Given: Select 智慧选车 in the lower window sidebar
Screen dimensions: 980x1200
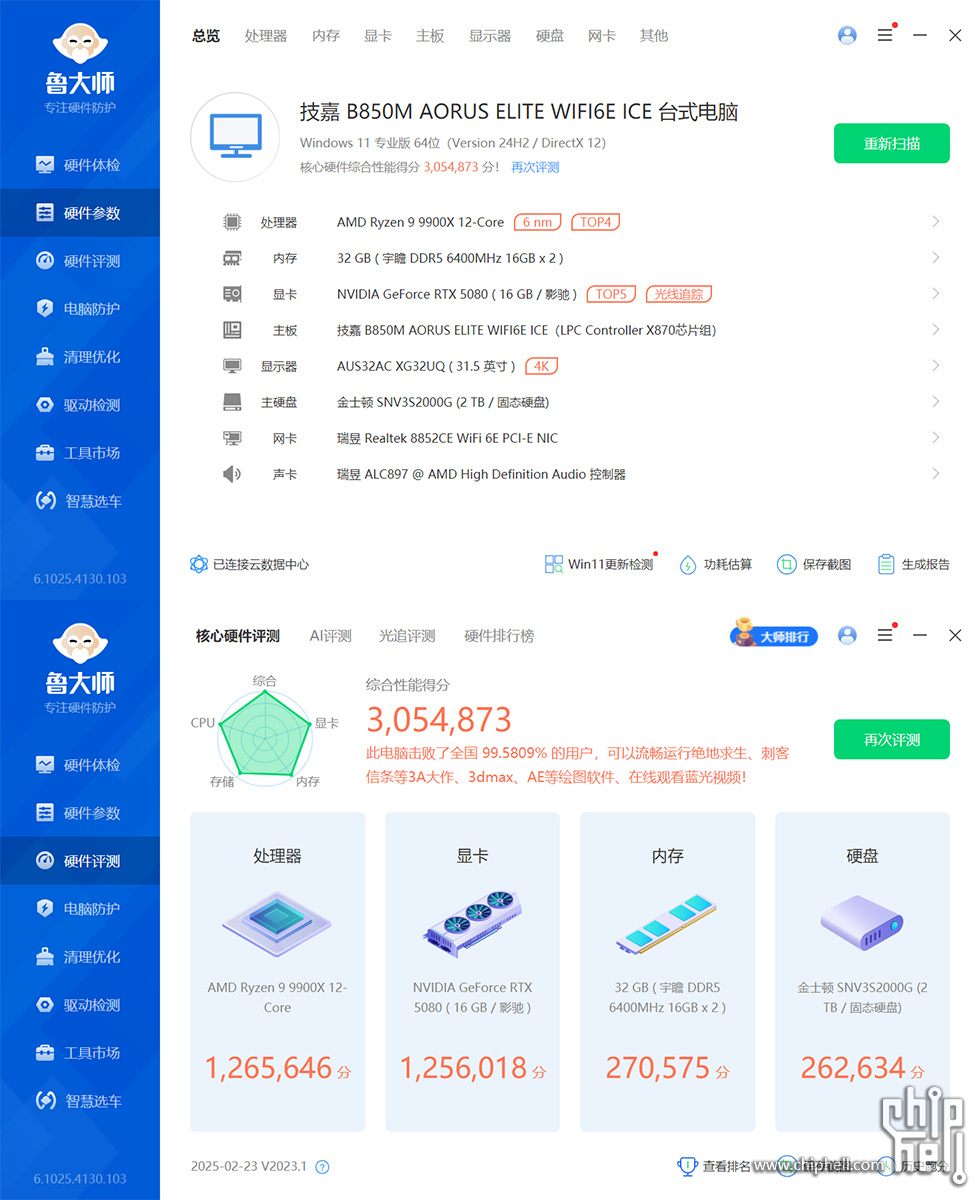Looking at the screenshot, I should coord(80,1101).
